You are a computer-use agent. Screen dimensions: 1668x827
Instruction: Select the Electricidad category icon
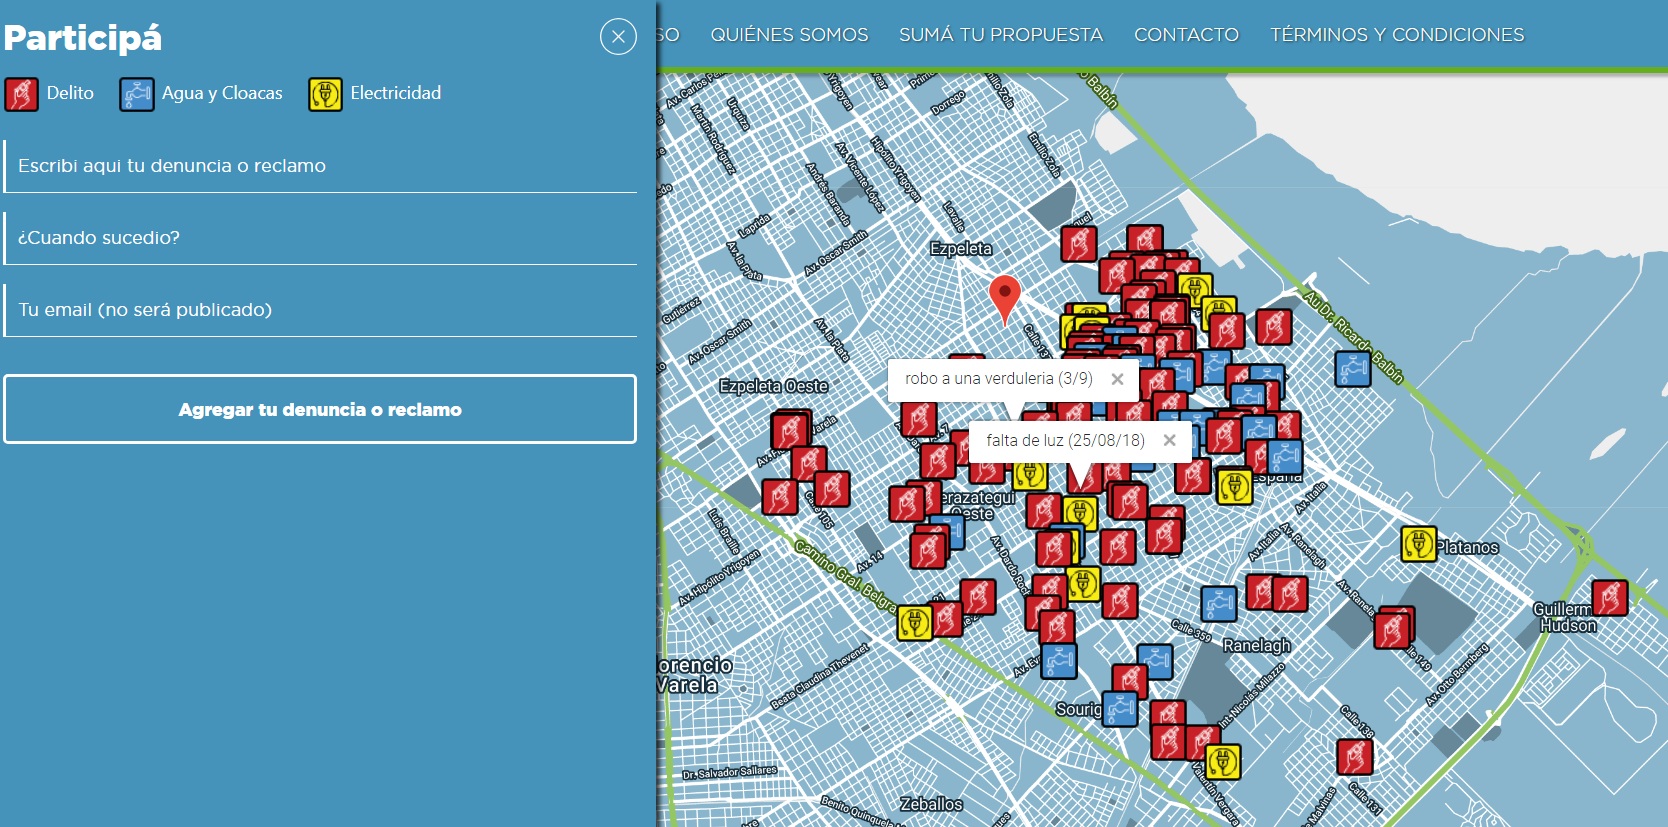(325, 94)
